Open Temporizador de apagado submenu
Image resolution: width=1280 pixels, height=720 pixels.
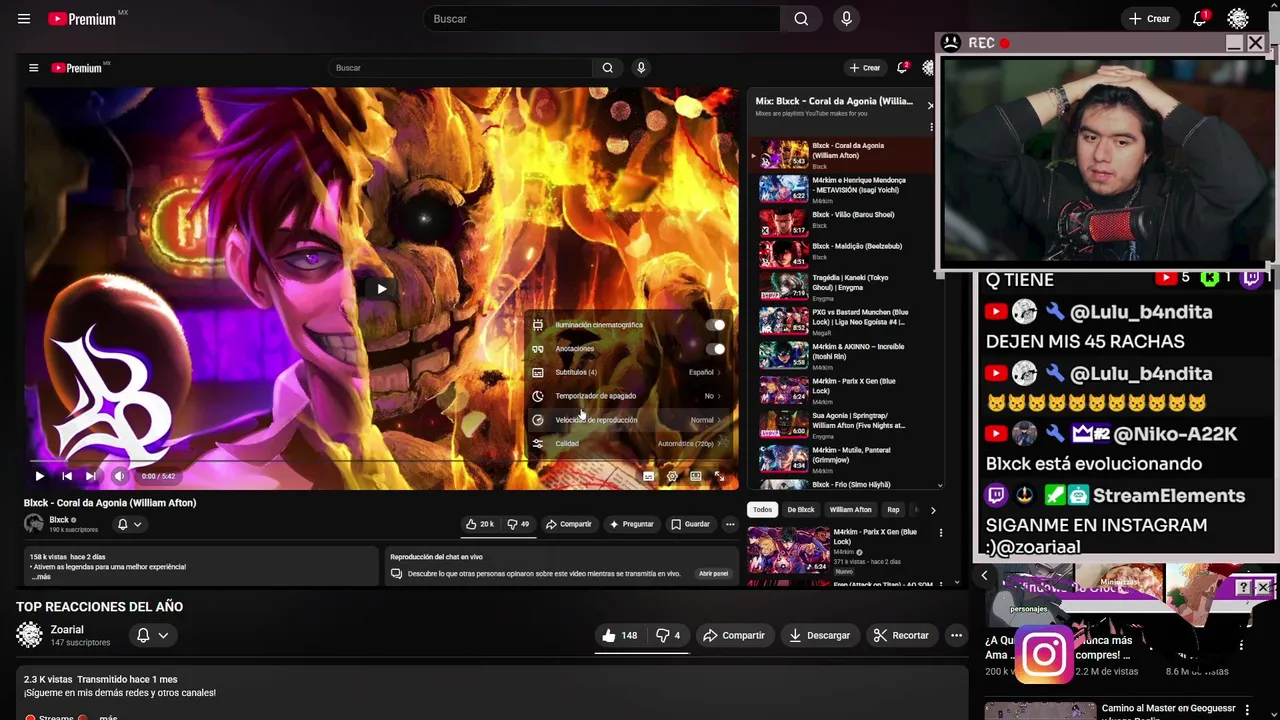click(628, 396)
